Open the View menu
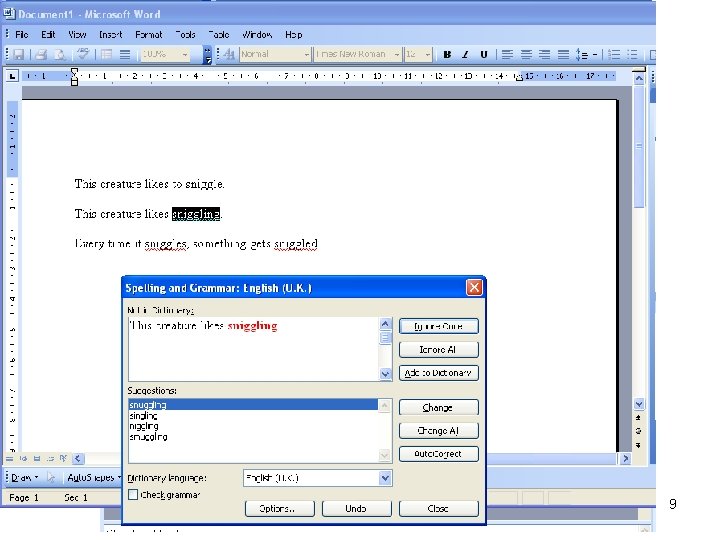 77,34
